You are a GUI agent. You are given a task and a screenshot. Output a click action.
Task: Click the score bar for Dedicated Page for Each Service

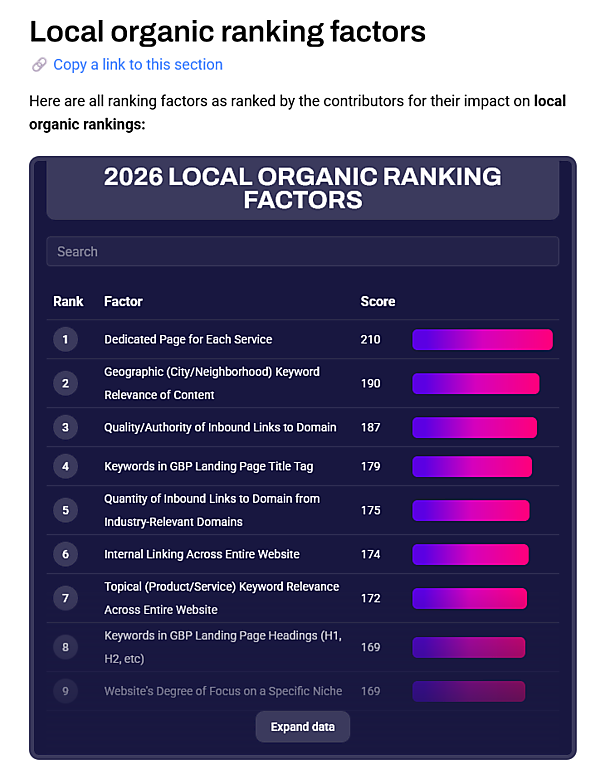point(482,340)
